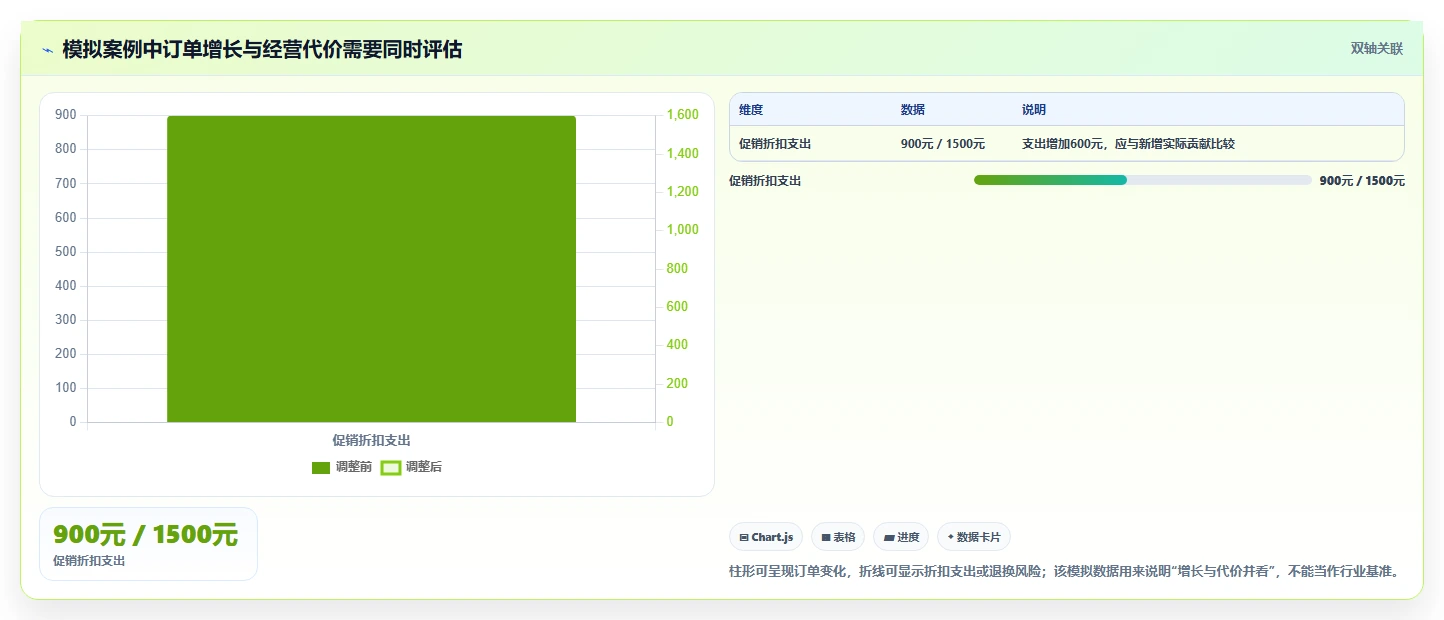The width and height of the screenshot is (1444, 620).
Task: Click the 维度 column header
Action: coord(751,110)
